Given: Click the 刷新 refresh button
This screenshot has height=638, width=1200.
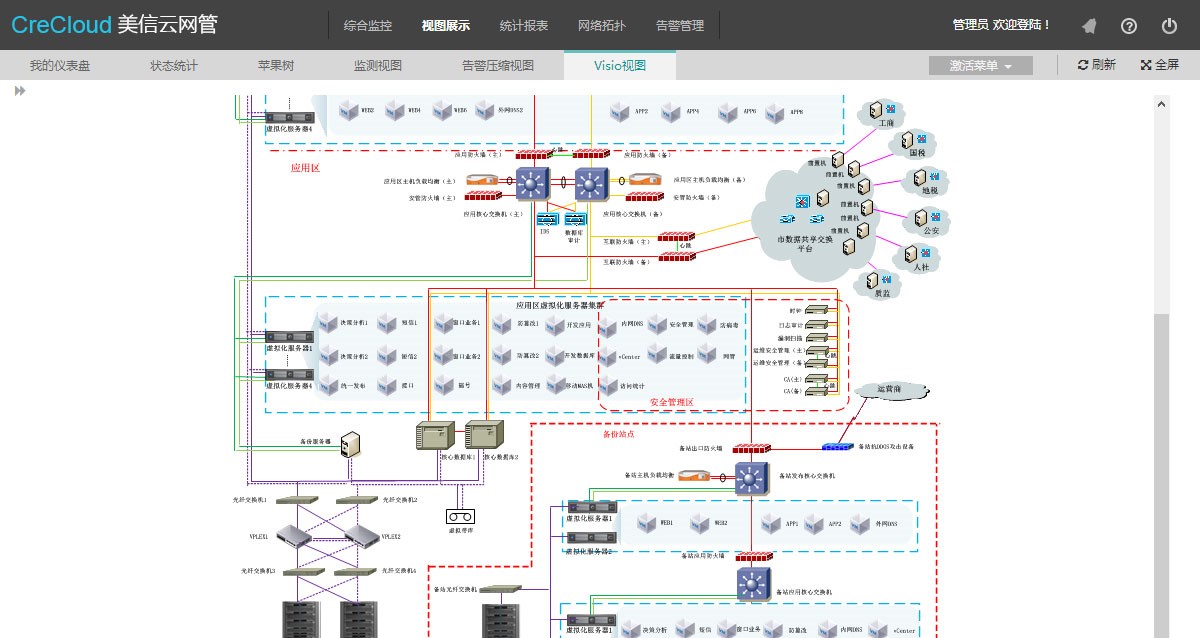Looking at the screenshot, I should point(1096,66).
